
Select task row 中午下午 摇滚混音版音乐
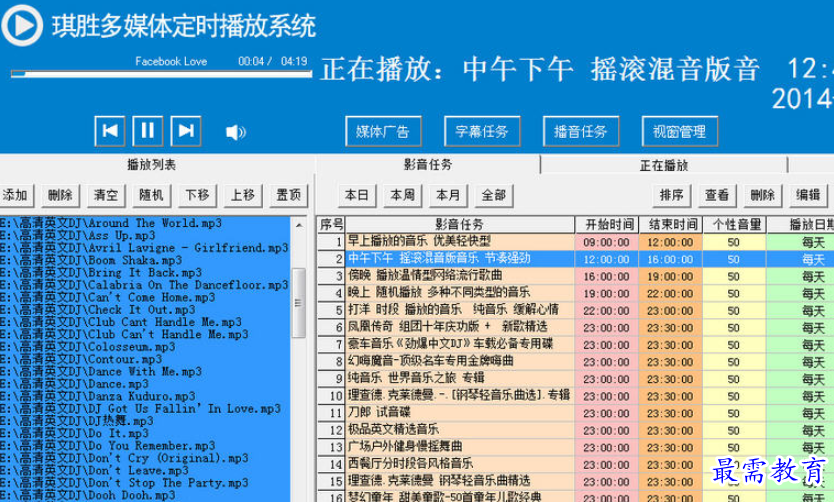point(460,259)
